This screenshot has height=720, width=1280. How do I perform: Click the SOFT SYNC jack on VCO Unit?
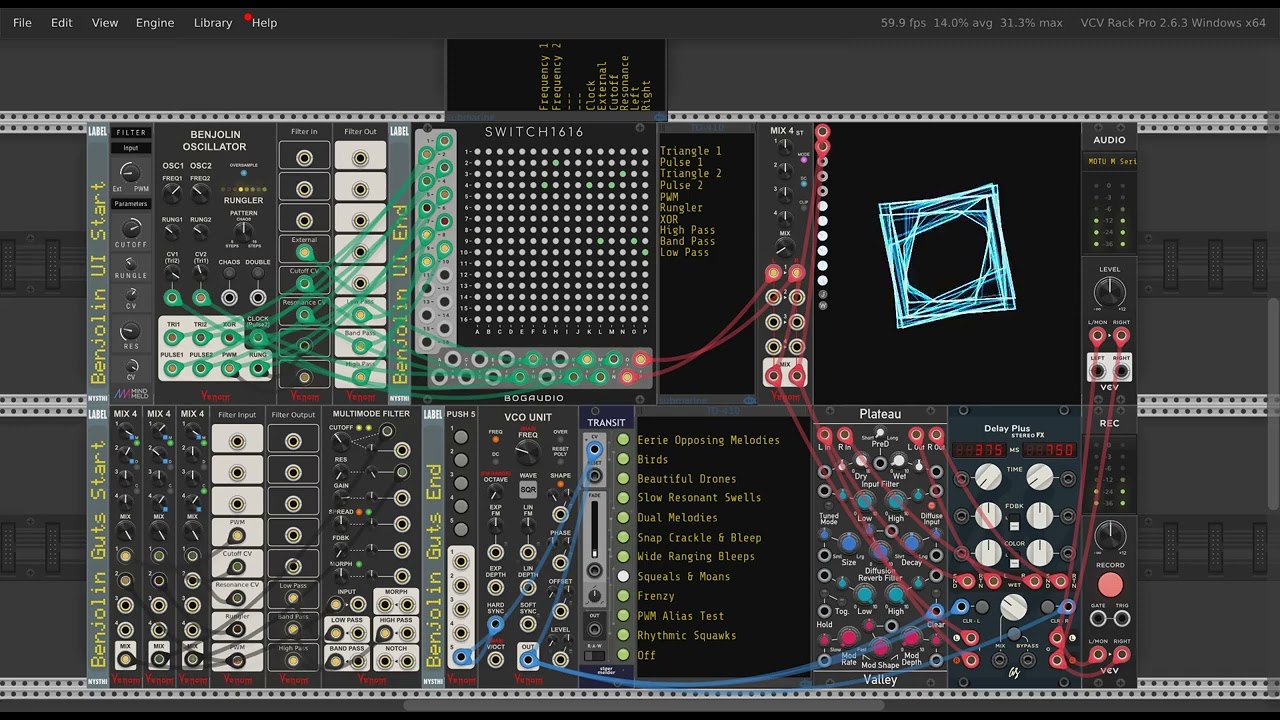pyautogui.click(x=528, y=626)
